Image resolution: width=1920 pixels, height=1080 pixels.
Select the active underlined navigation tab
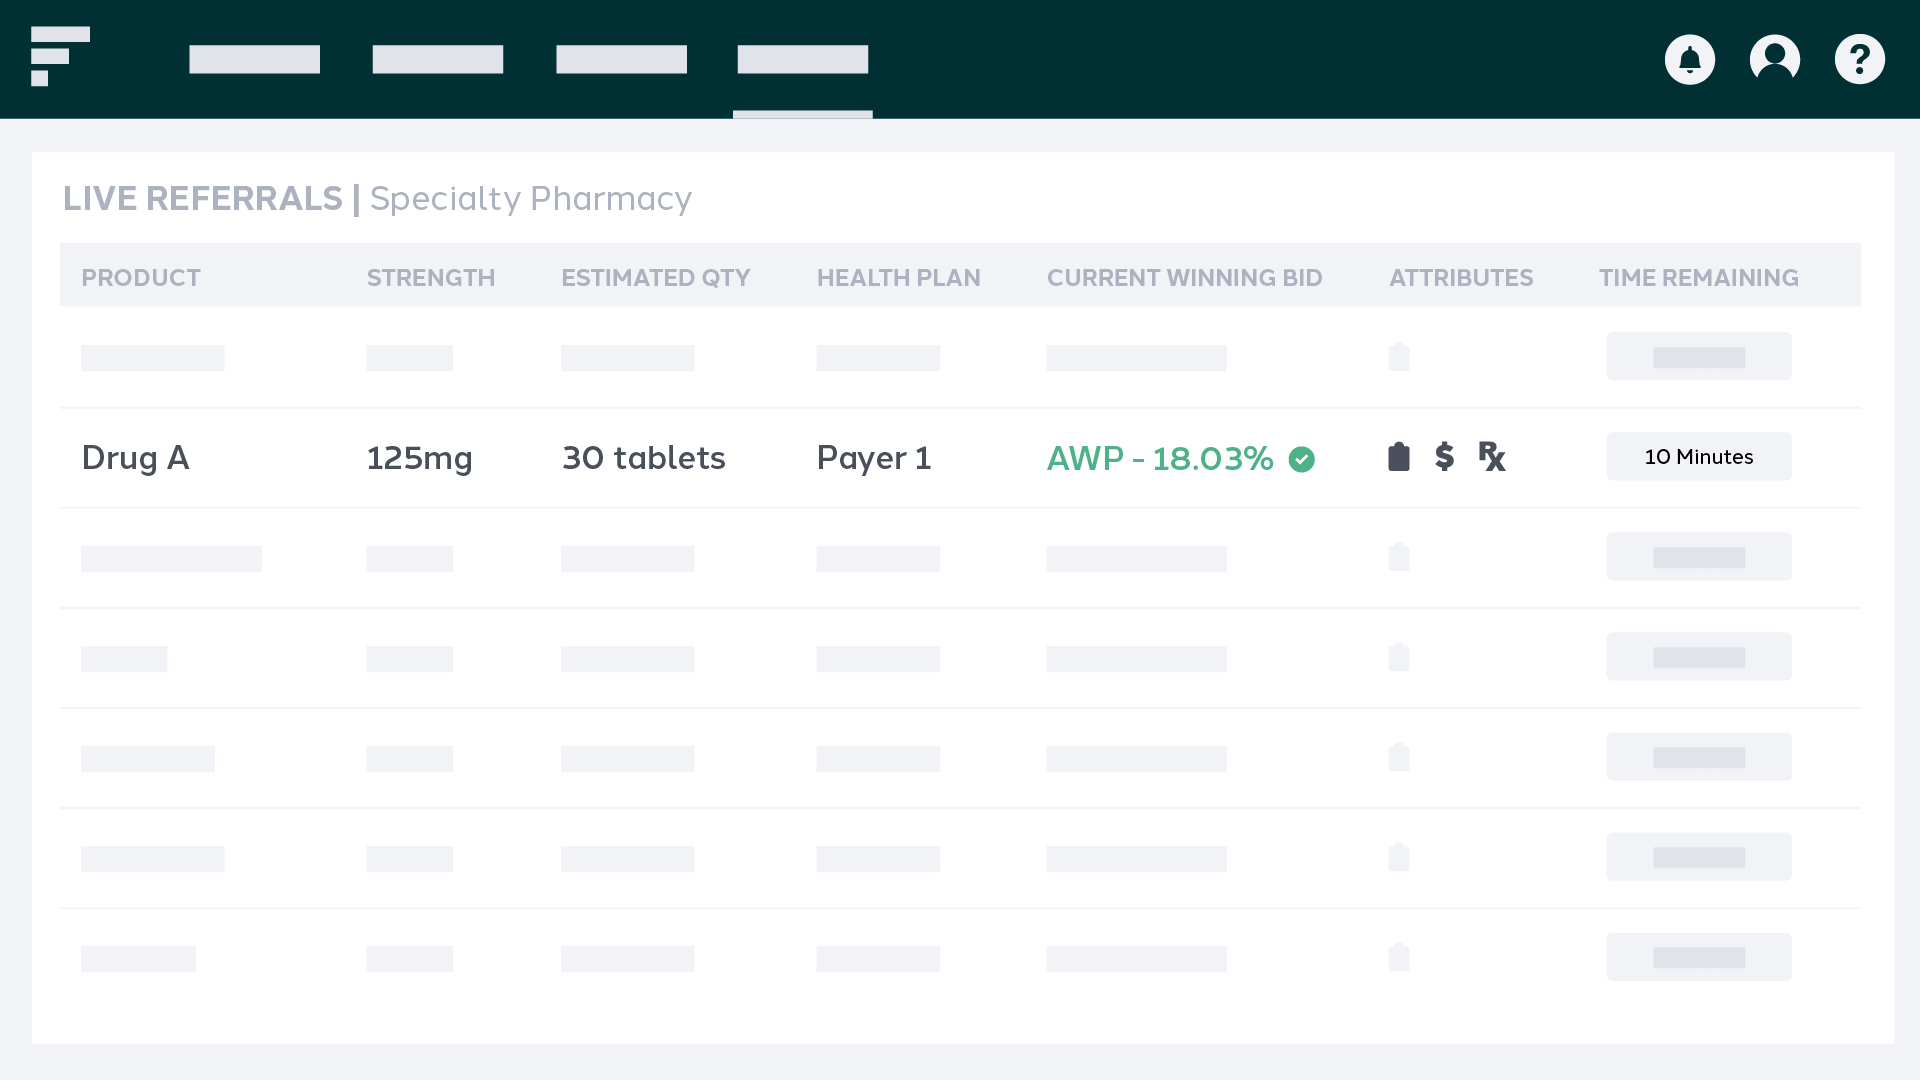tap(802, 60)
